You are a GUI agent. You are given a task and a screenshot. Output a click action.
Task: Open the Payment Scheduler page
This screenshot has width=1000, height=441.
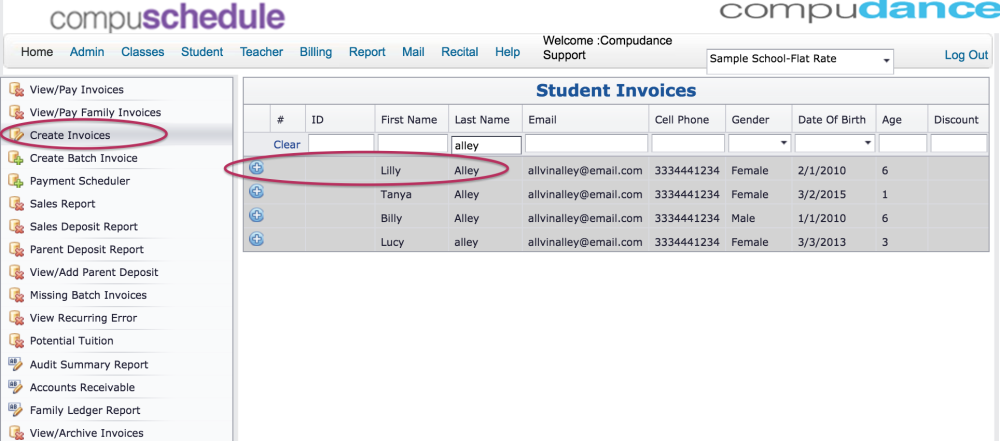tap(80, 181)
